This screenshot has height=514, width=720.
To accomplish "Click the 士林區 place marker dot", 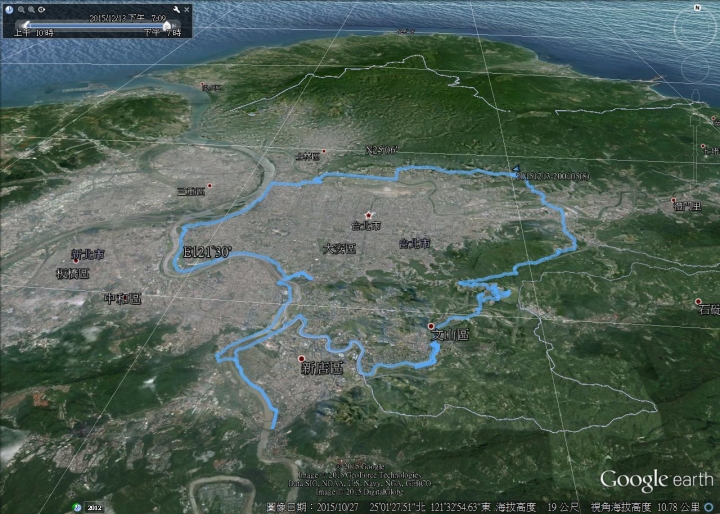I will [x=324, y=151].
